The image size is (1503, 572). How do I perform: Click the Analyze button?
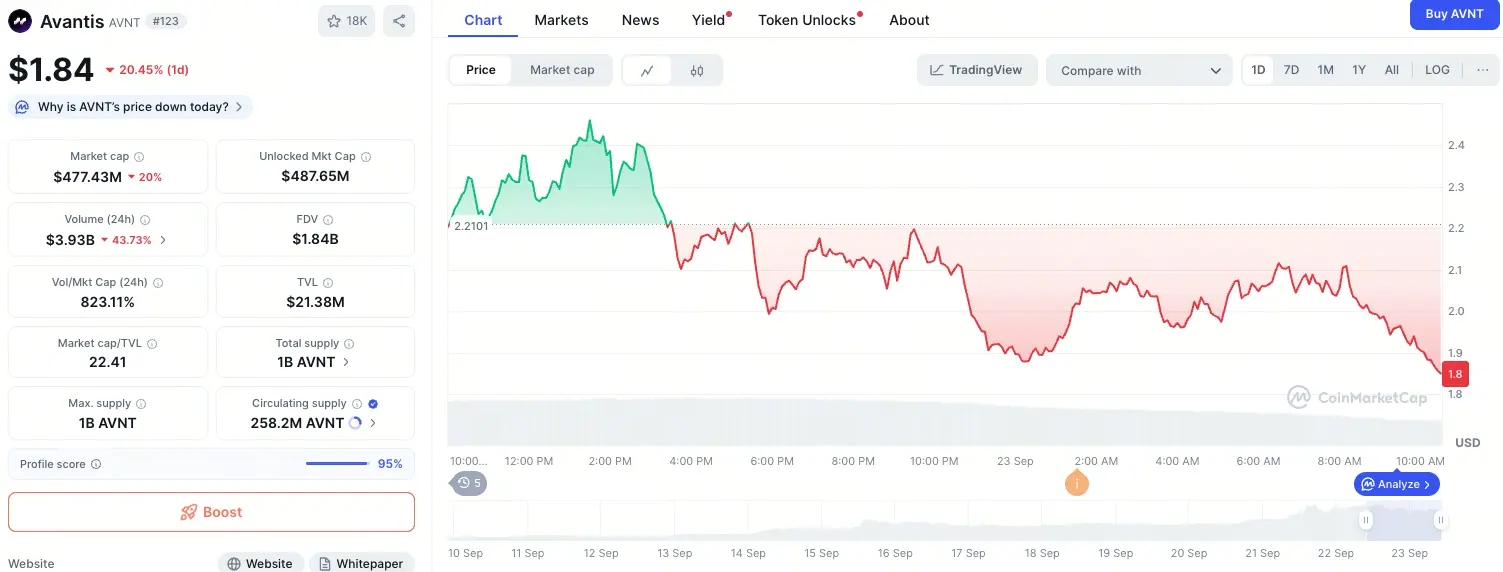tap(1398, 484)
